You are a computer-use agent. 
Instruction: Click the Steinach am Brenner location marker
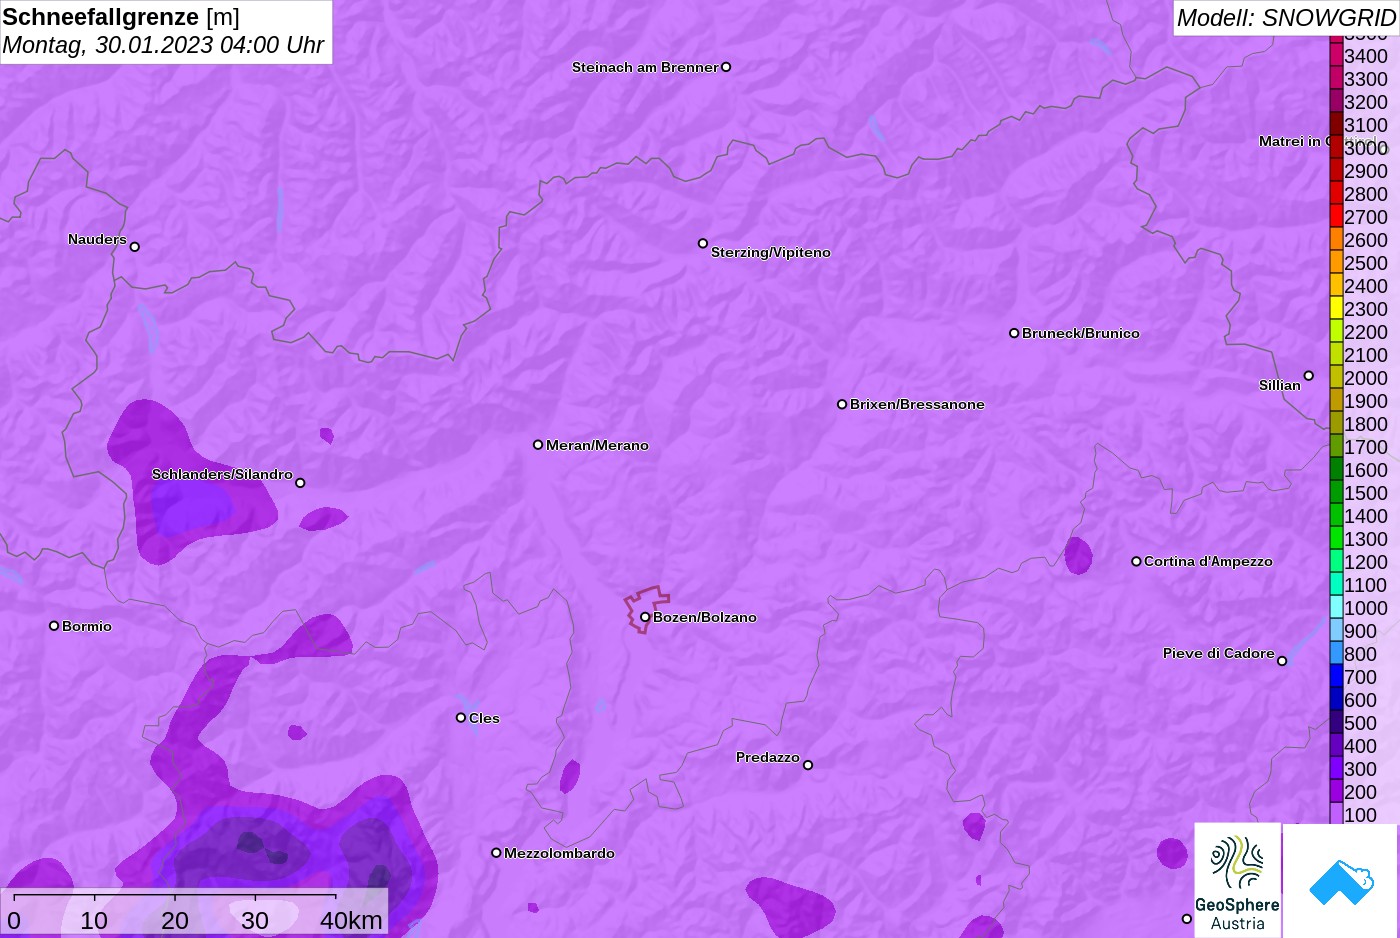coord(726,67)
